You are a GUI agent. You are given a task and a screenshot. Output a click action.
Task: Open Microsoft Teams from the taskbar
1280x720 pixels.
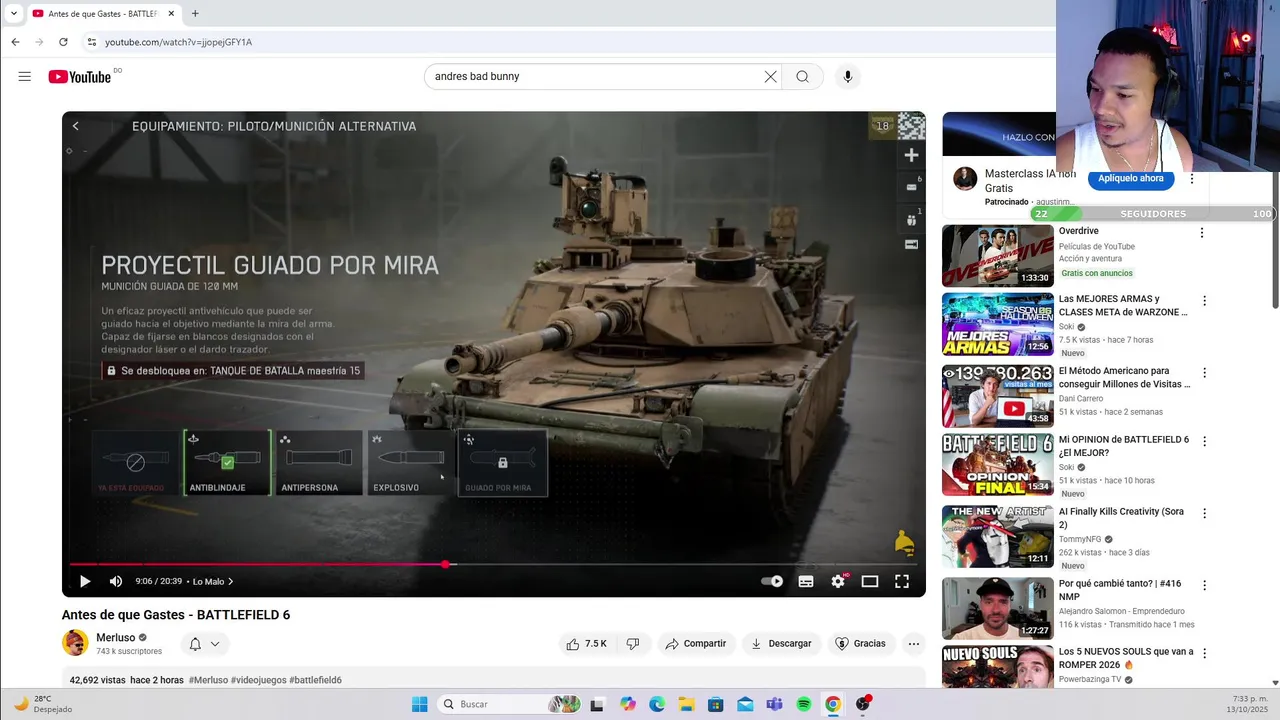click(774, 704)
